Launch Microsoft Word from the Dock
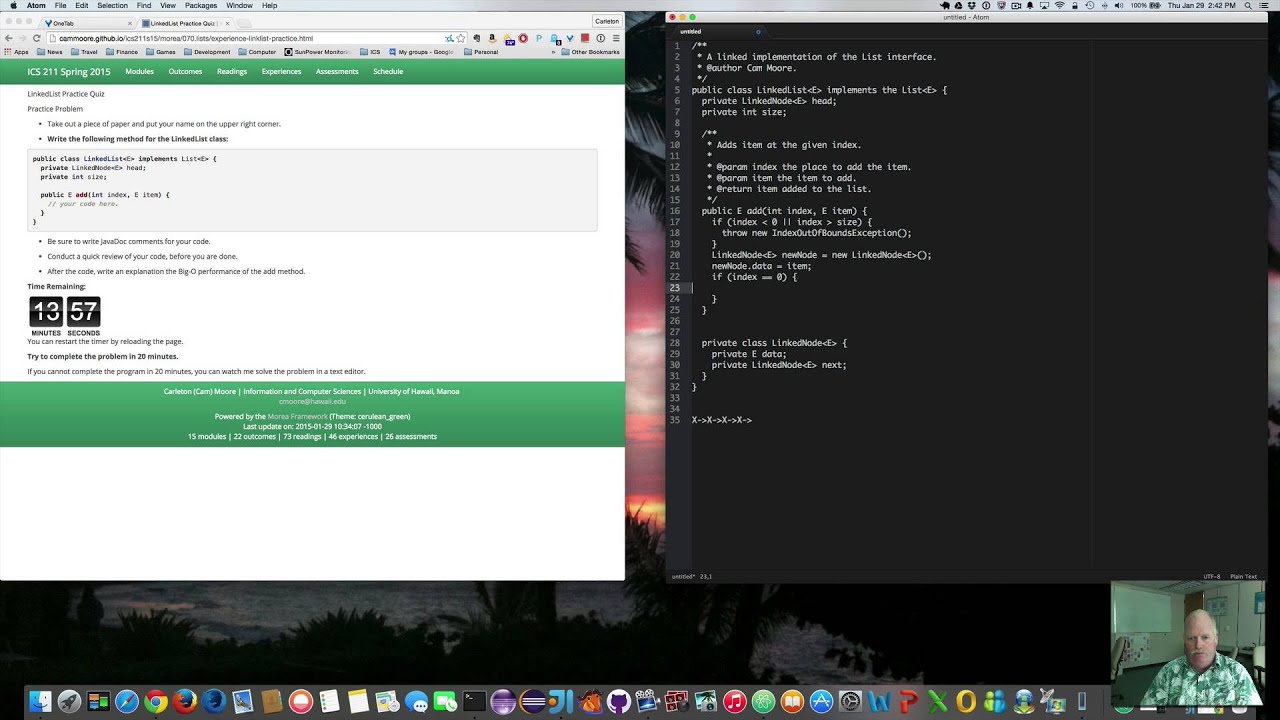Image resolution: width=1280 pixels, height=720 pixels. [x=879, y=702]
